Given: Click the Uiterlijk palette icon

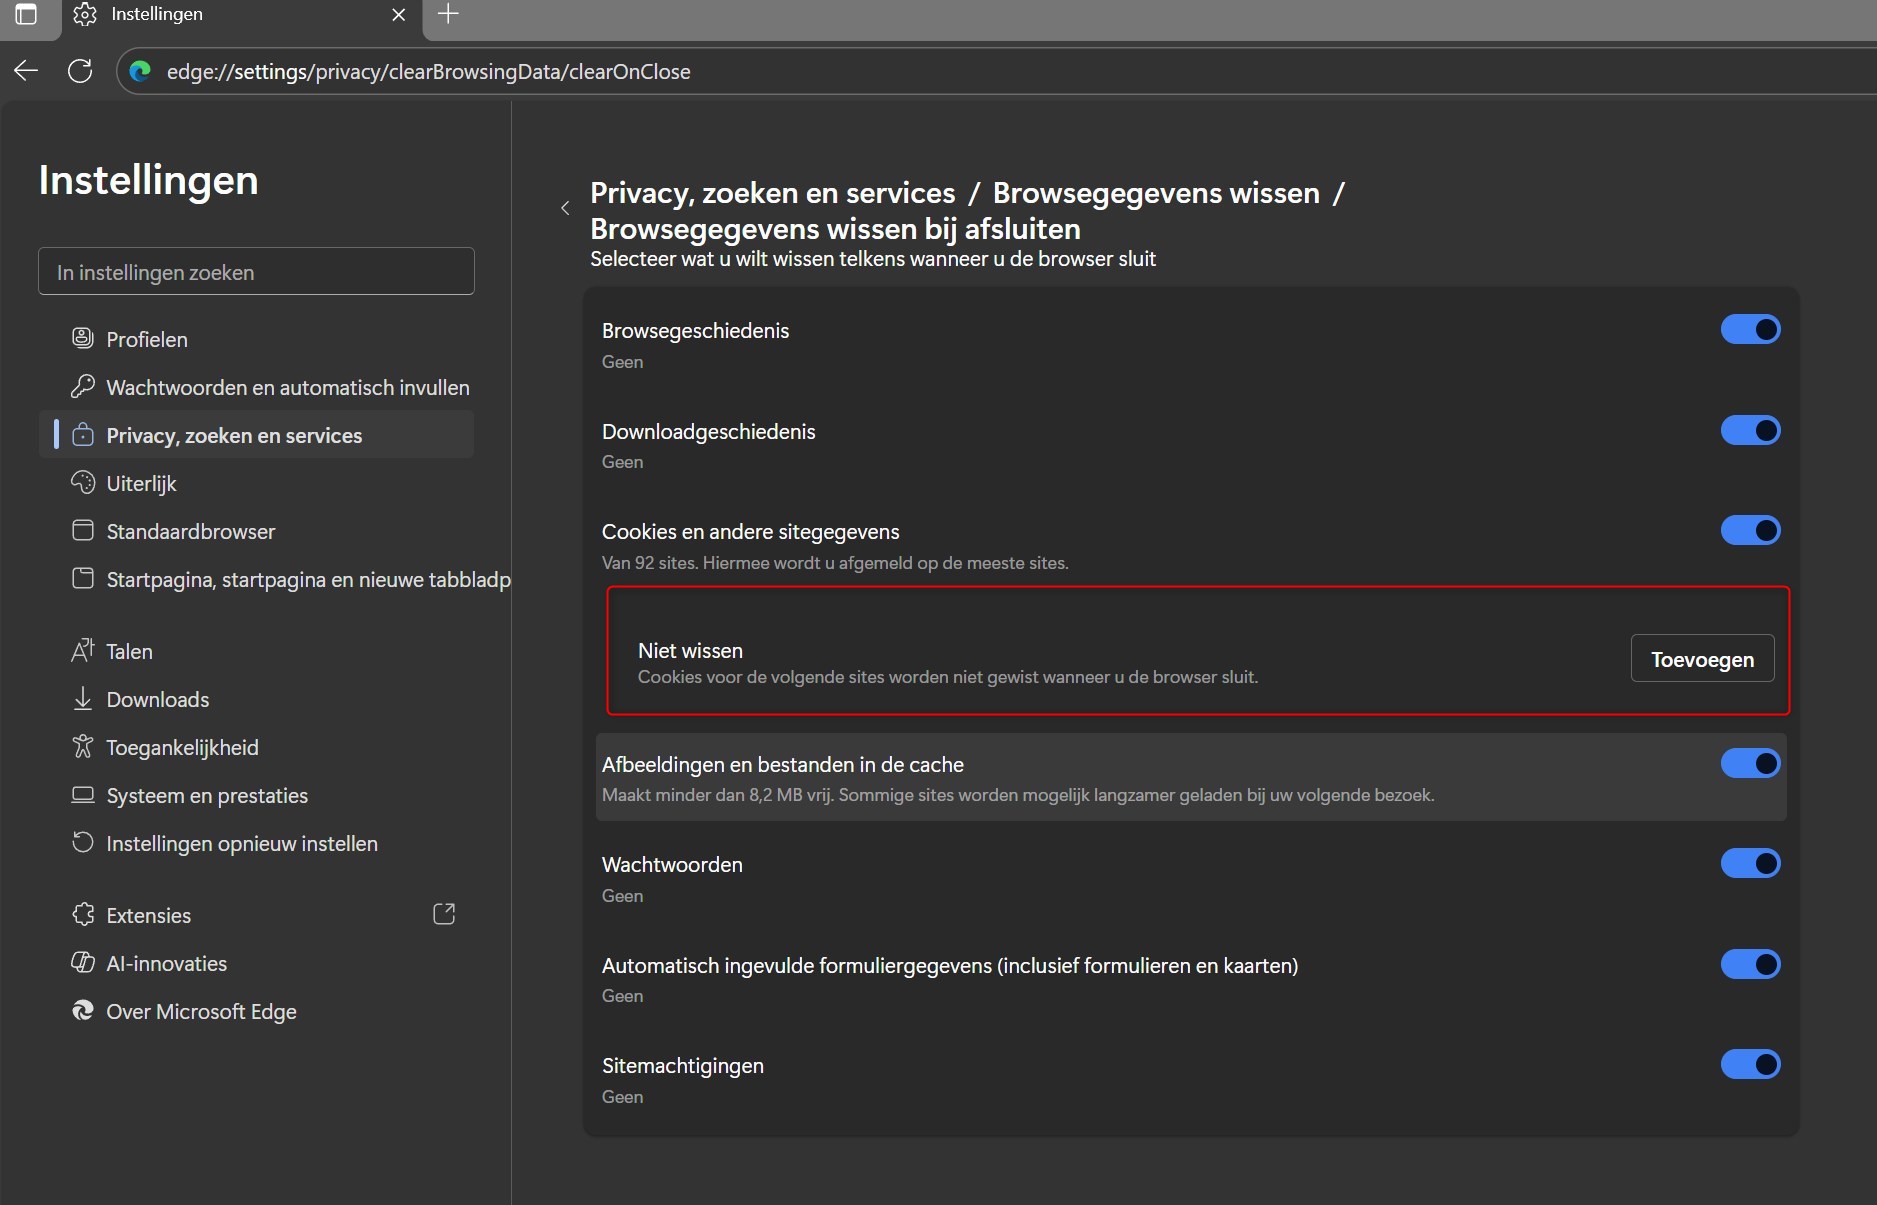Looking at the screenshot, I should pos(83,482).
